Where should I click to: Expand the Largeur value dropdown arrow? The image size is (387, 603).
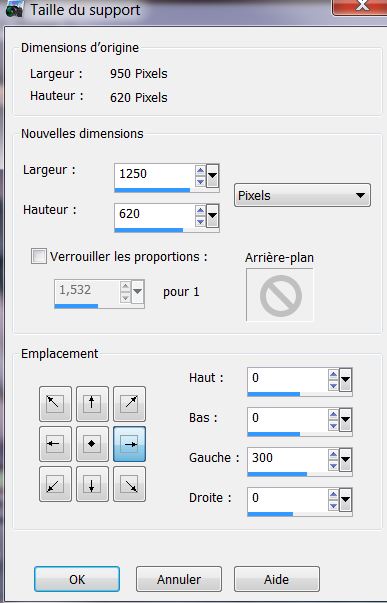pos(213,175)
